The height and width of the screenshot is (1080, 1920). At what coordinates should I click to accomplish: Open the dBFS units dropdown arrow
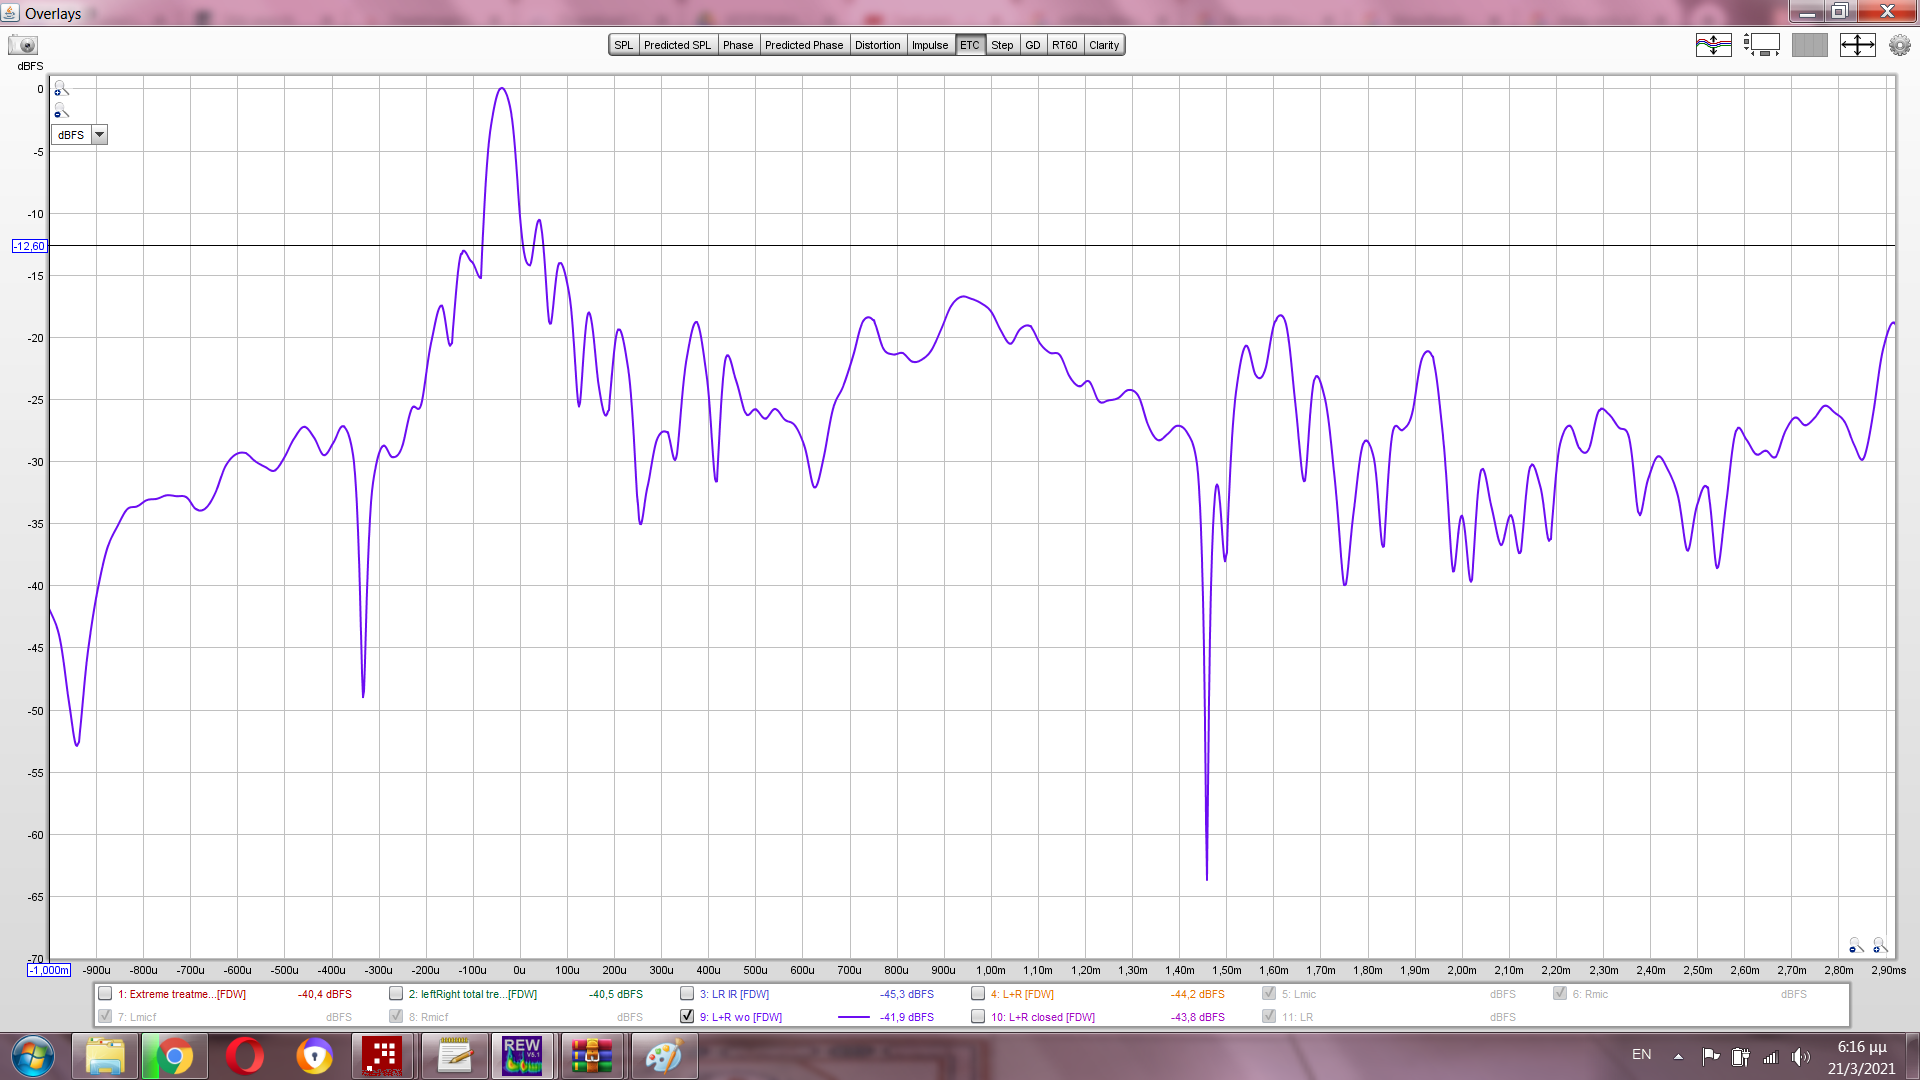pos(99,135)
